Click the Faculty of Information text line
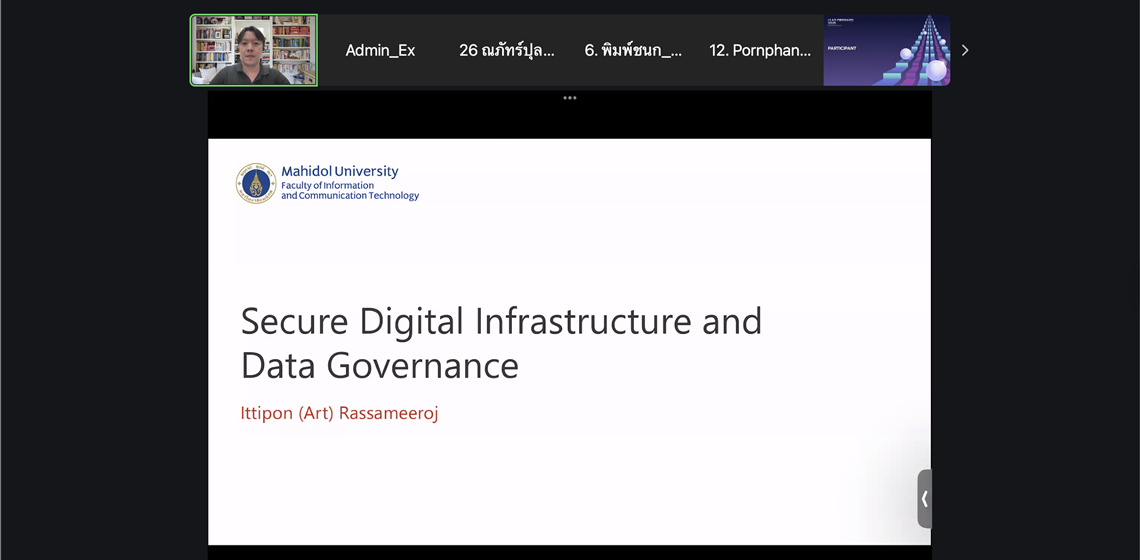1140x560 pixels. [x=327, y=185]
